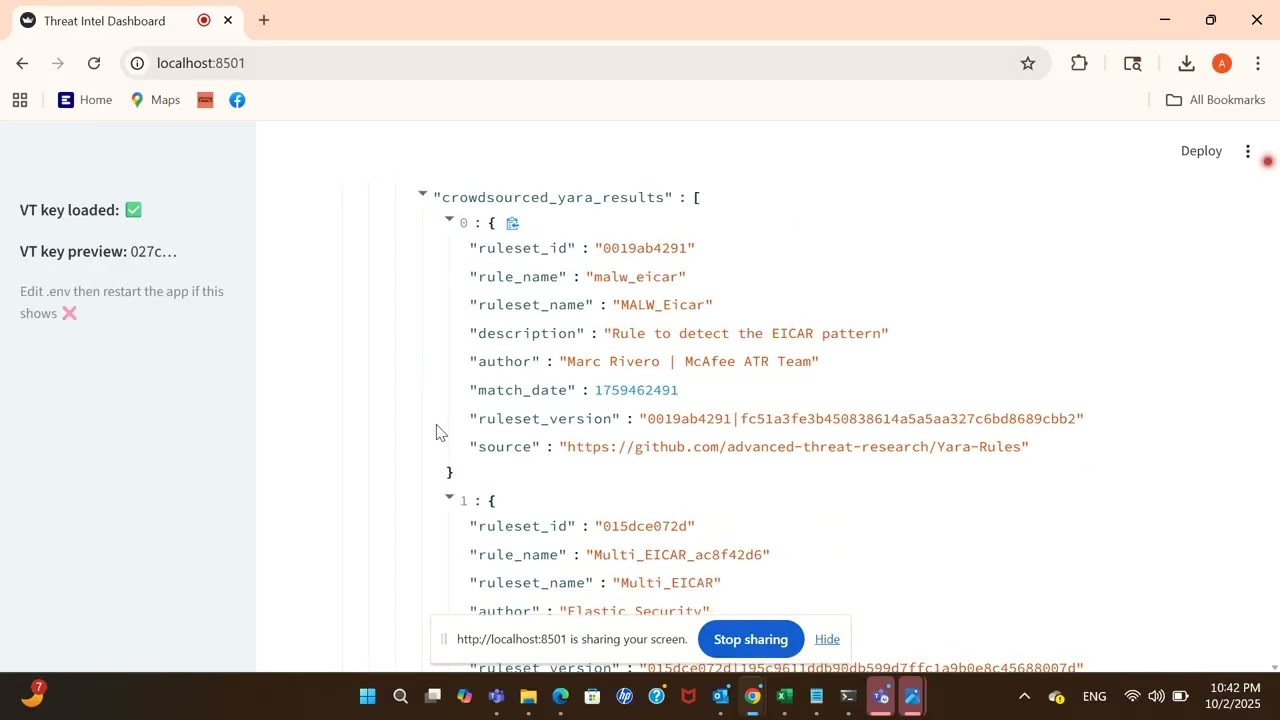Open Task View from taskbar

pyautogui.click(x=432, y=696)
